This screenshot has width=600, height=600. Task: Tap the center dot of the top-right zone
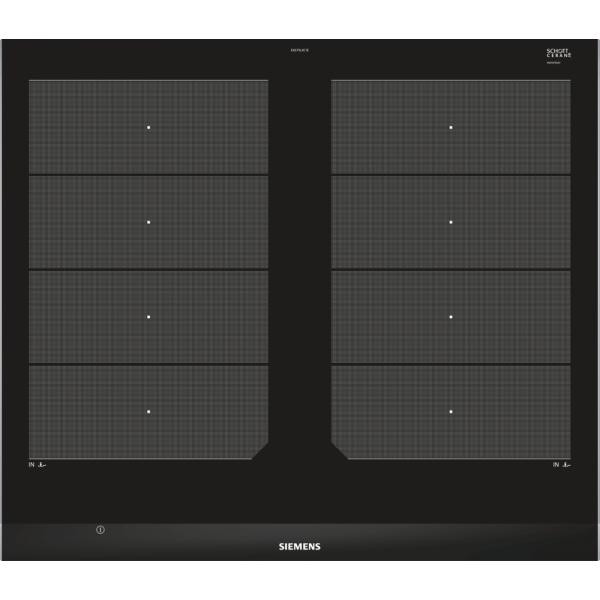click(451, 127)
